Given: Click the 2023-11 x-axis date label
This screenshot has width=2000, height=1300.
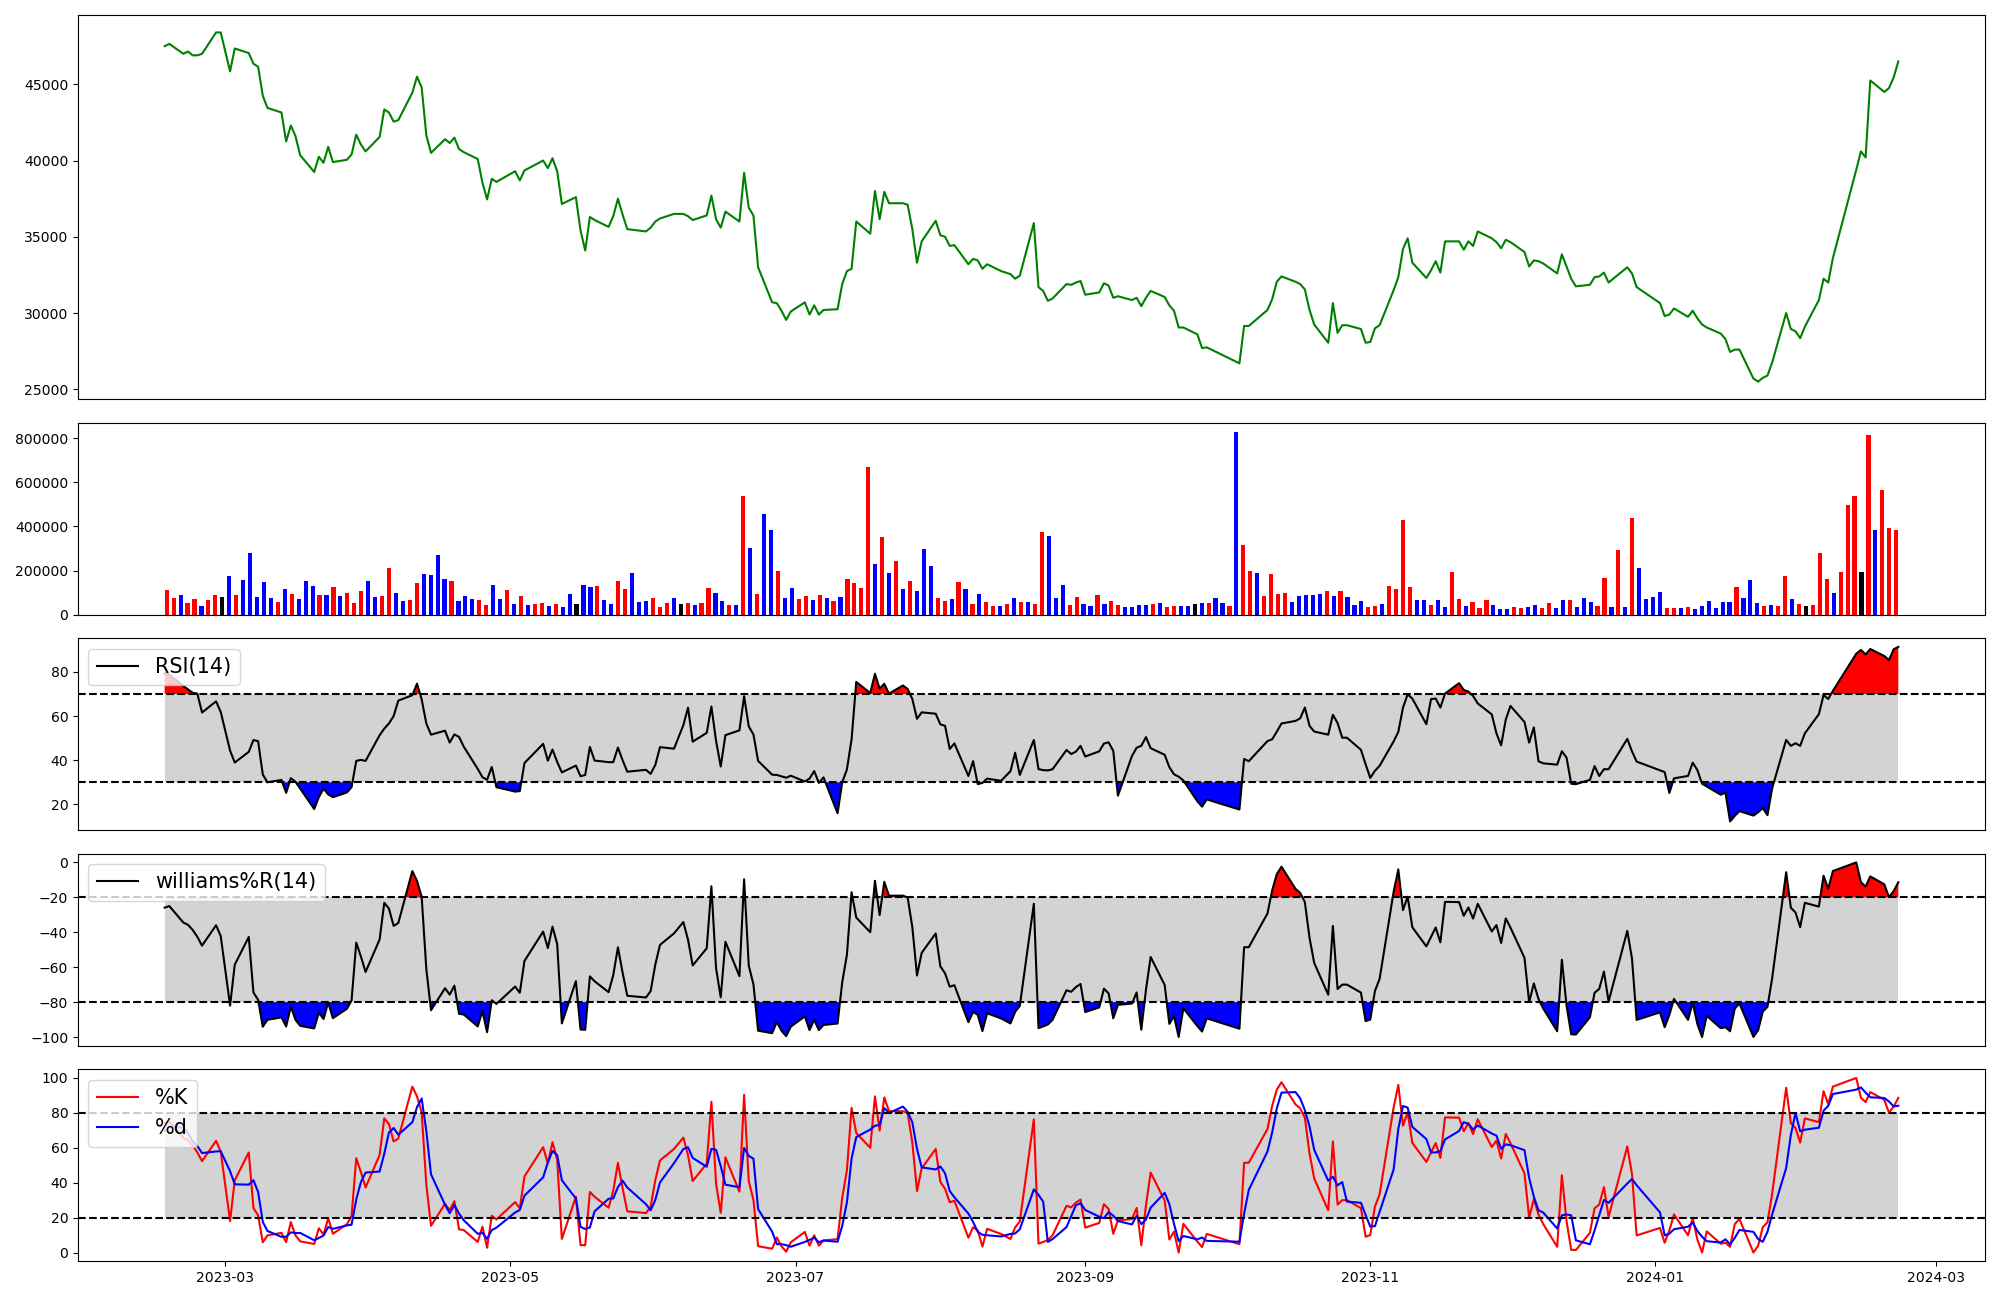Looking at the screenshot, I should click(1370, 1277).
